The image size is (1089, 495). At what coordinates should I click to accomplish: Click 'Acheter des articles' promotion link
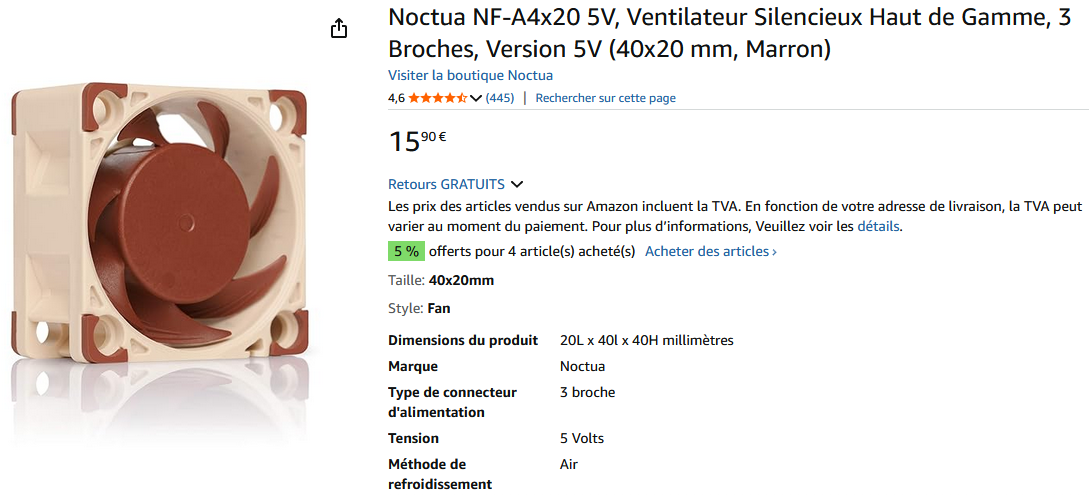click(710, 251)
